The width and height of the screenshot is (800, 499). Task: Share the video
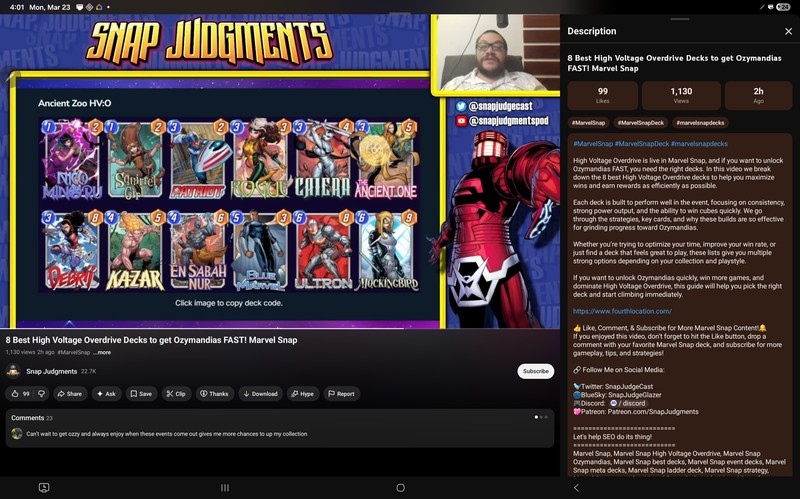tap(69, 393)
